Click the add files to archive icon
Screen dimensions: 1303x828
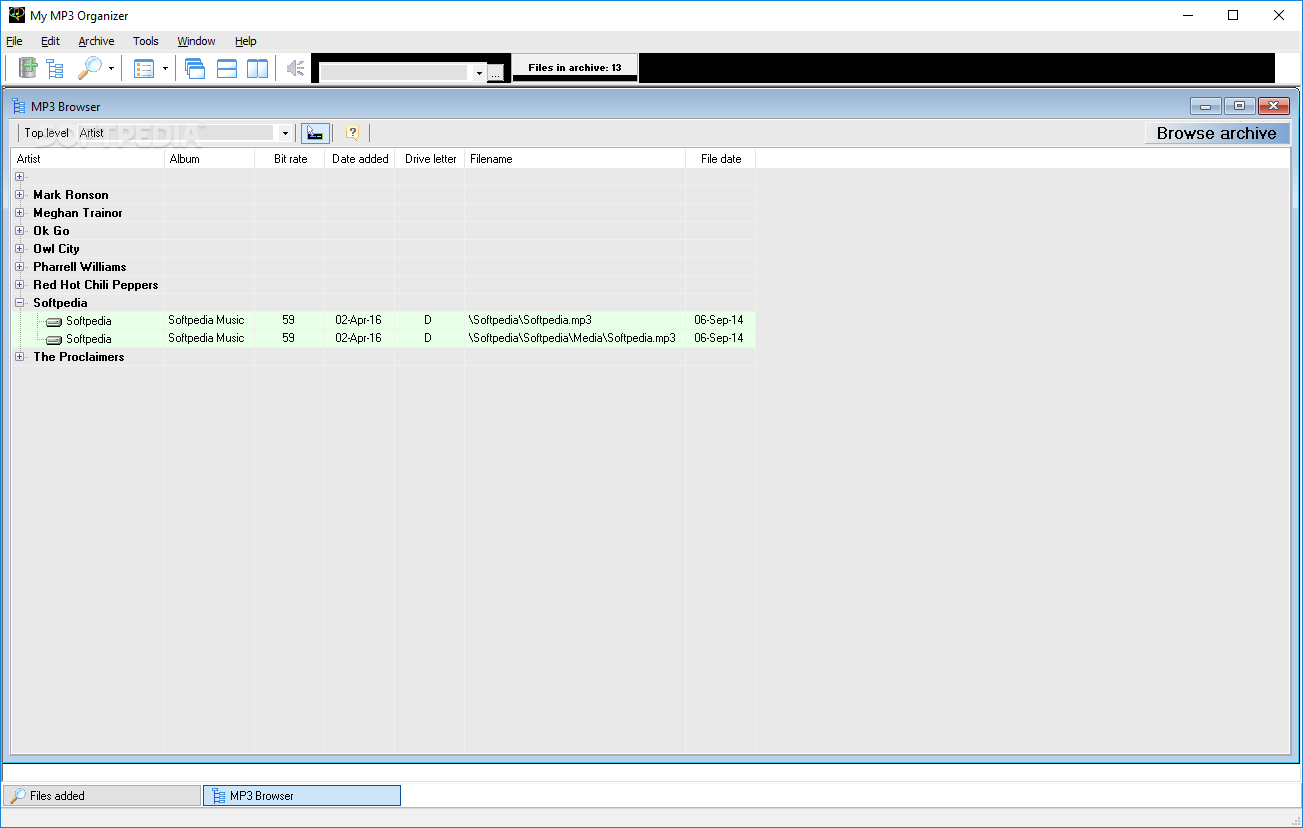click(28, 68)
